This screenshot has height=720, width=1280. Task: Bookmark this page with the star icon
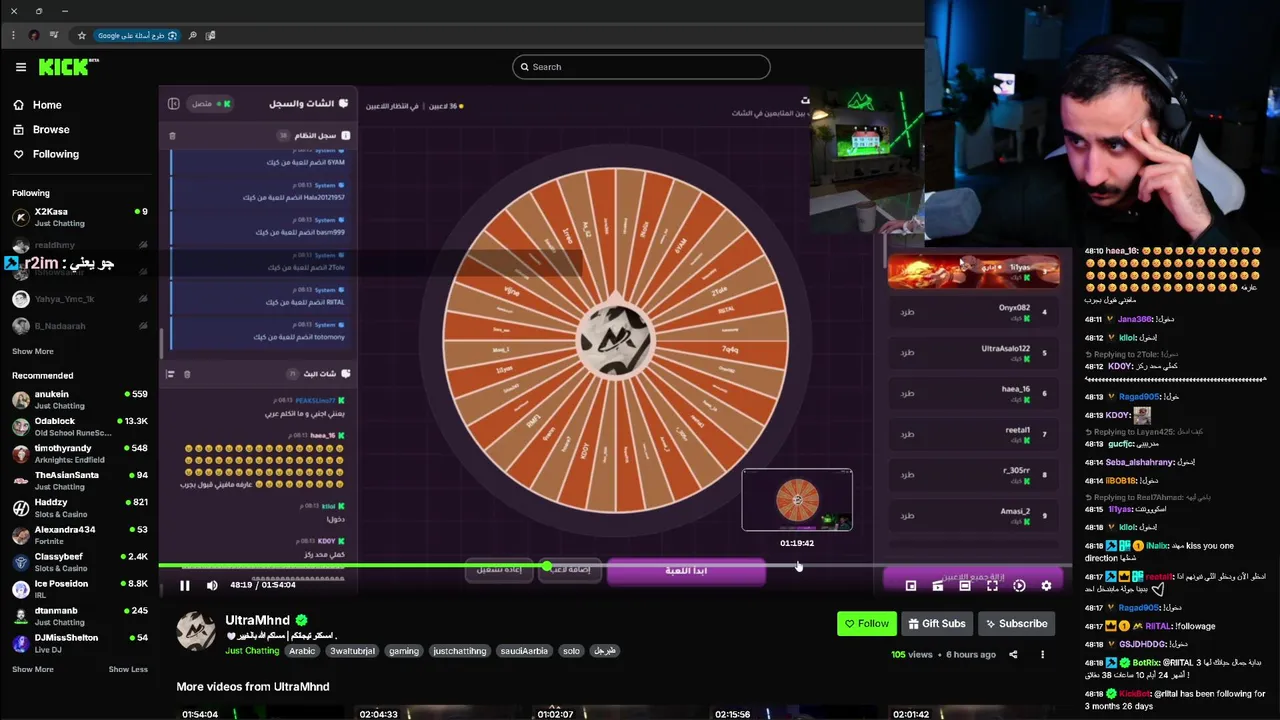tap(81, 35)
